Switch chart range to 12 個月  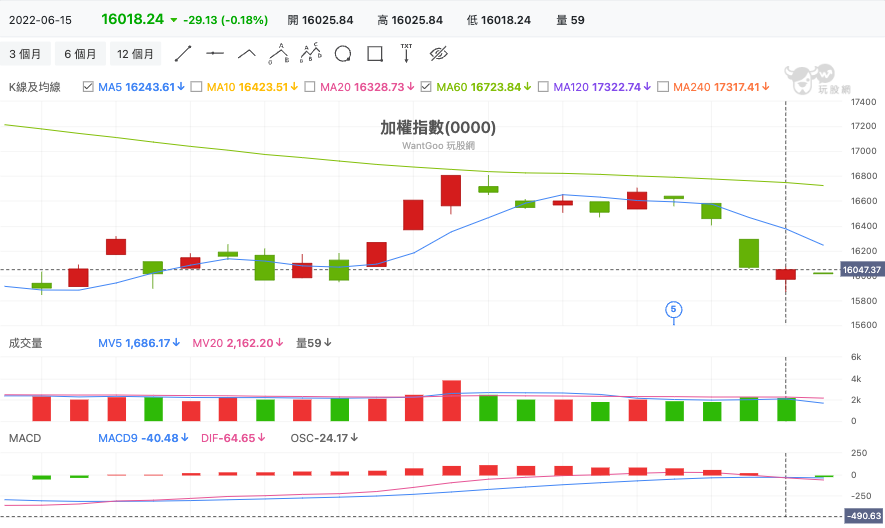pos(135,54)
